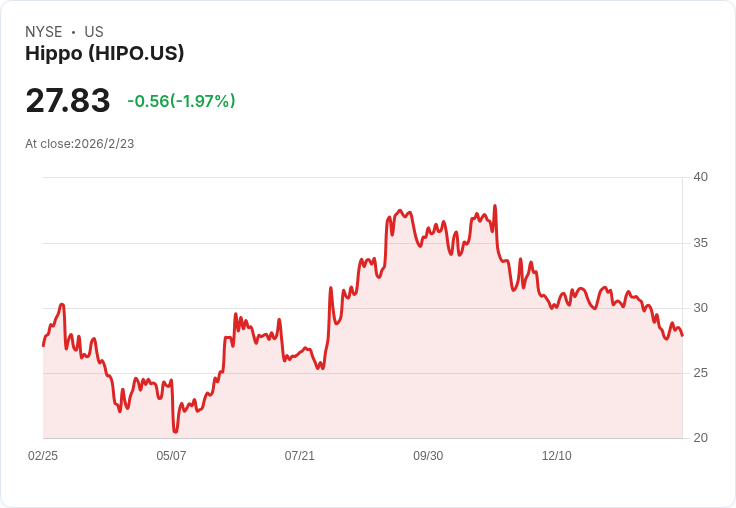
Task: Click the US market label
Action: click(94, 32)
